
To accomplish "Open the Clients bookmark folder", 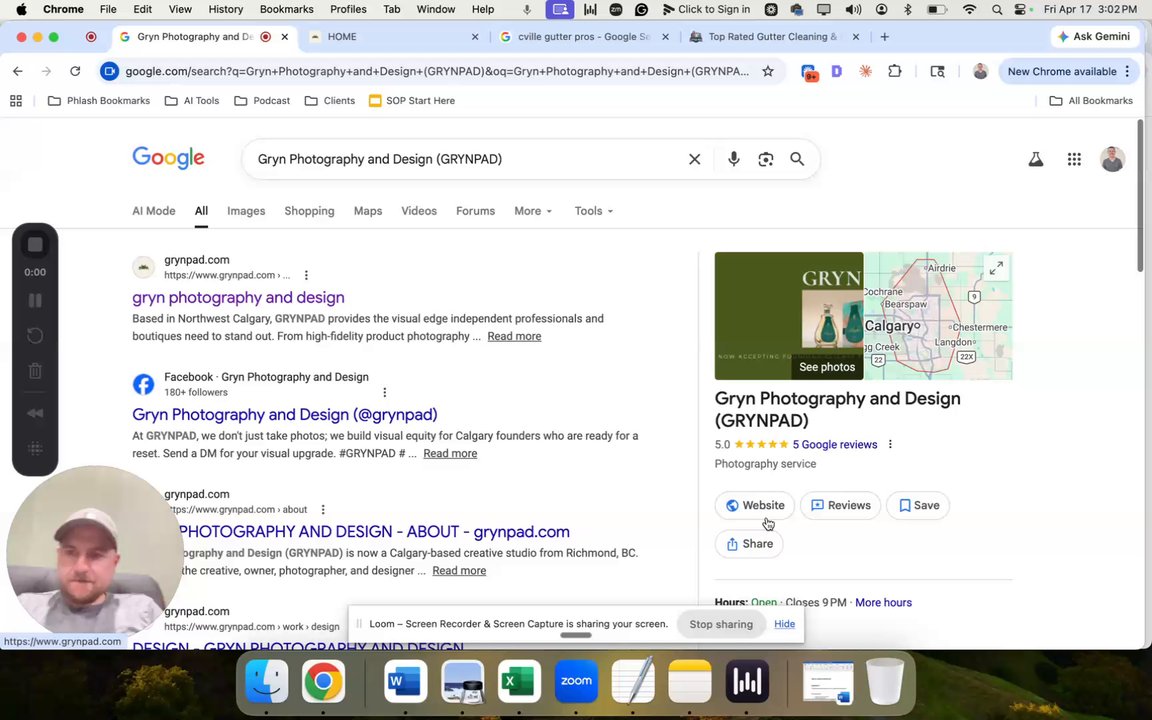I will (330, 101).
